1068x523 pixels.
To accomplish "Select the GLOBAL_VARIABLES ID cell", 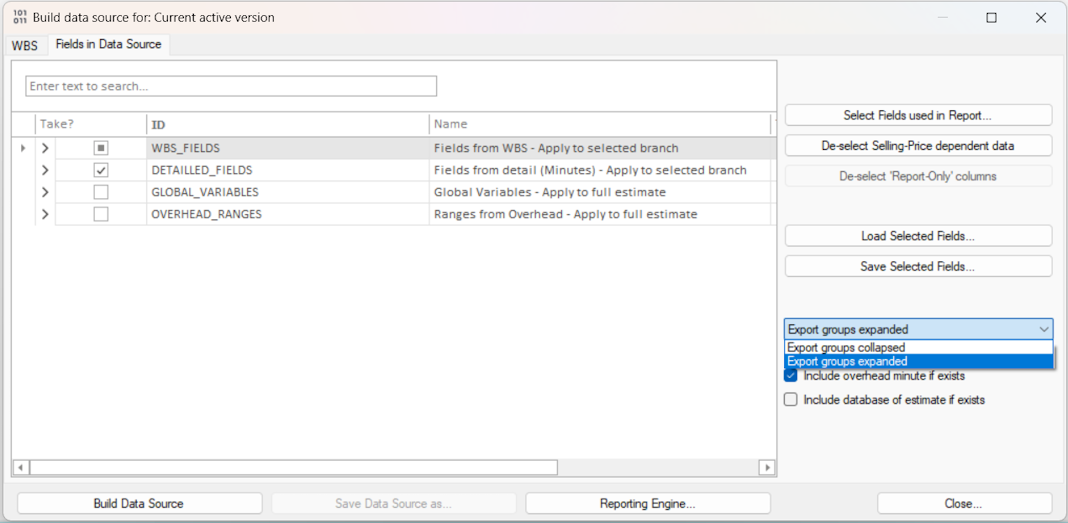I will pos(287,192).
